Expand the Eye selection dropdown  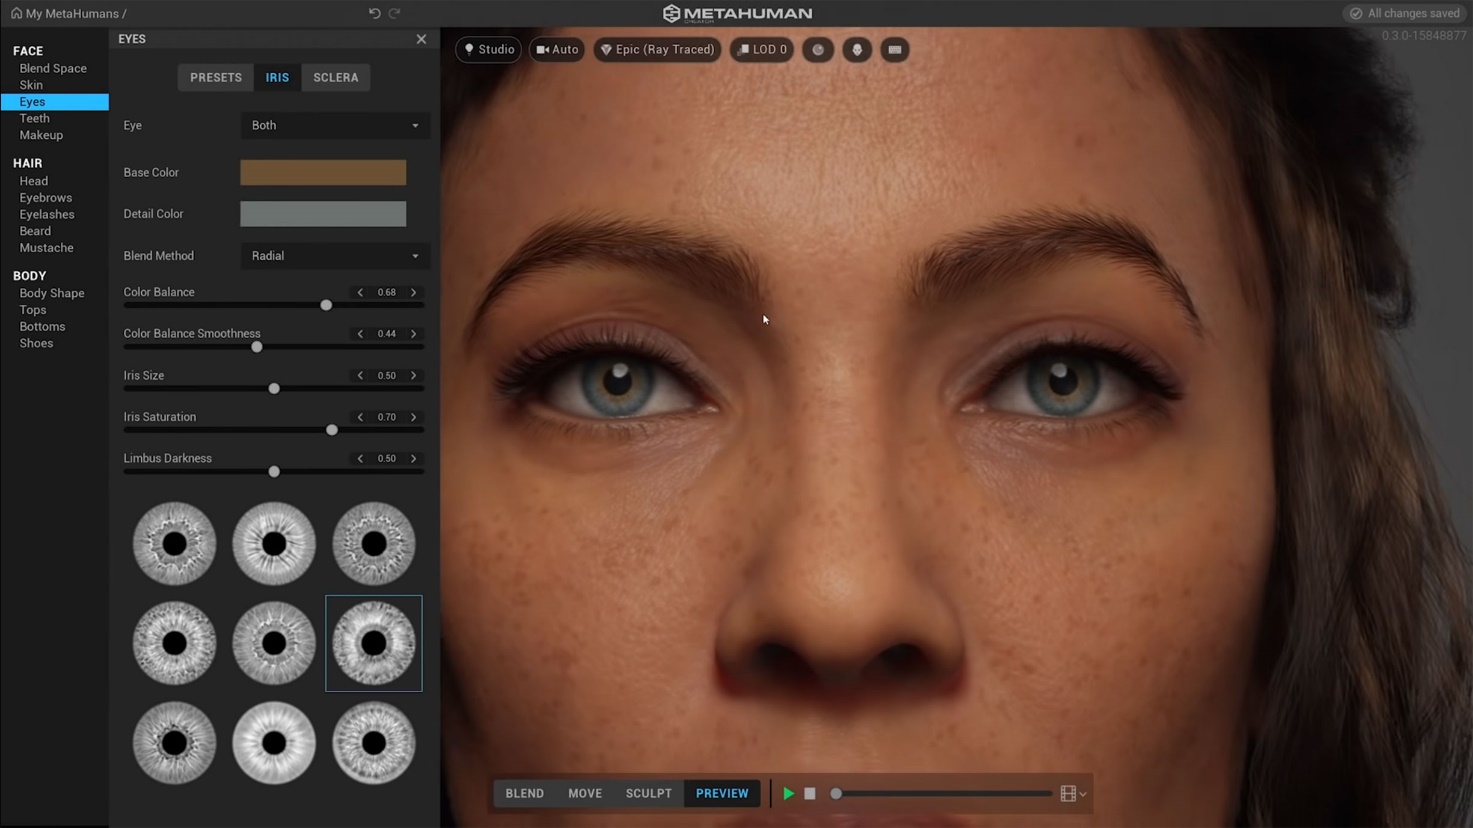(x=335, y=125)
